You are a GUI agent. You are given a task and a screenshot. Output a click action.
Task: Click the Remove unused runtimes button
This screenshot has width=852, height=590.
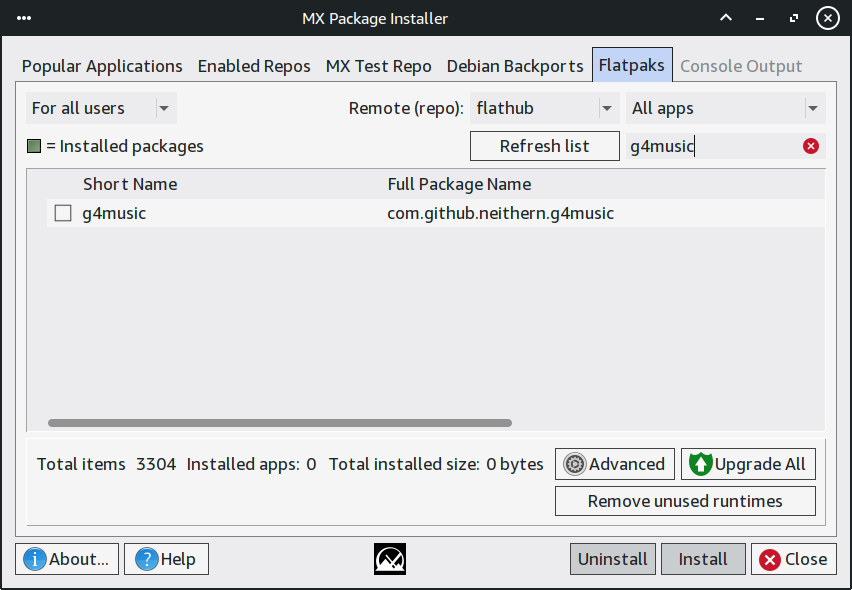(x=685, y=501)
